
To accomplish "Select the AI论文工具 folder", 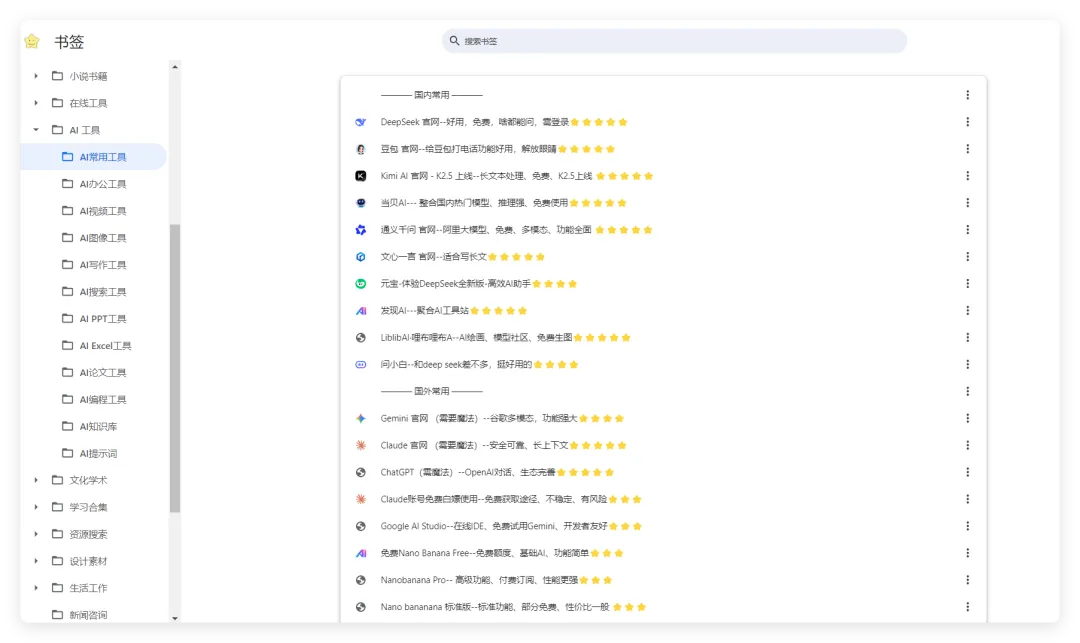I will [94, 372].
